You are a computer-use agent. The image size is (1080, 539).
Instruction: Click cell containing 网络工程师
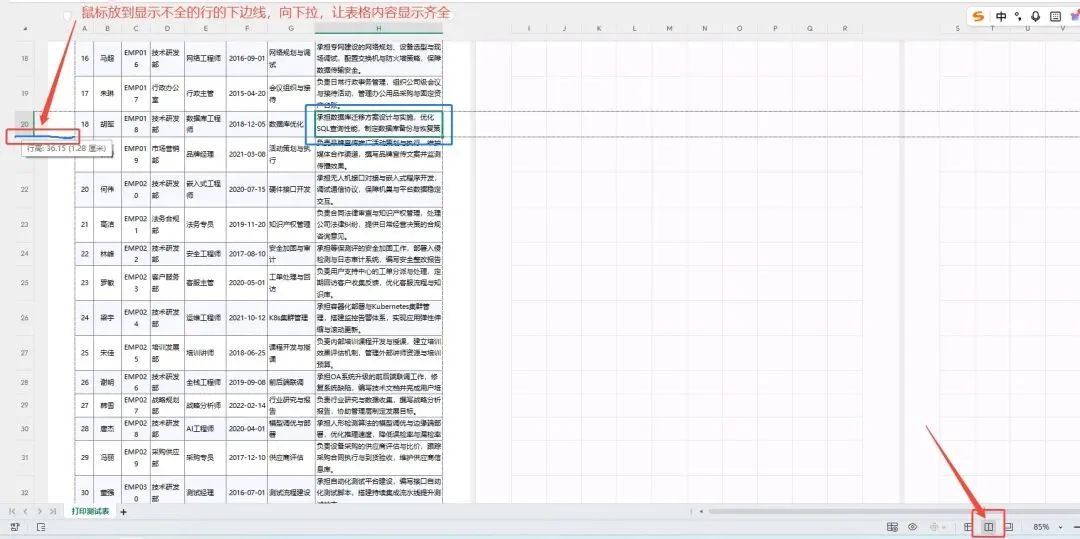[x=205, y=59]
